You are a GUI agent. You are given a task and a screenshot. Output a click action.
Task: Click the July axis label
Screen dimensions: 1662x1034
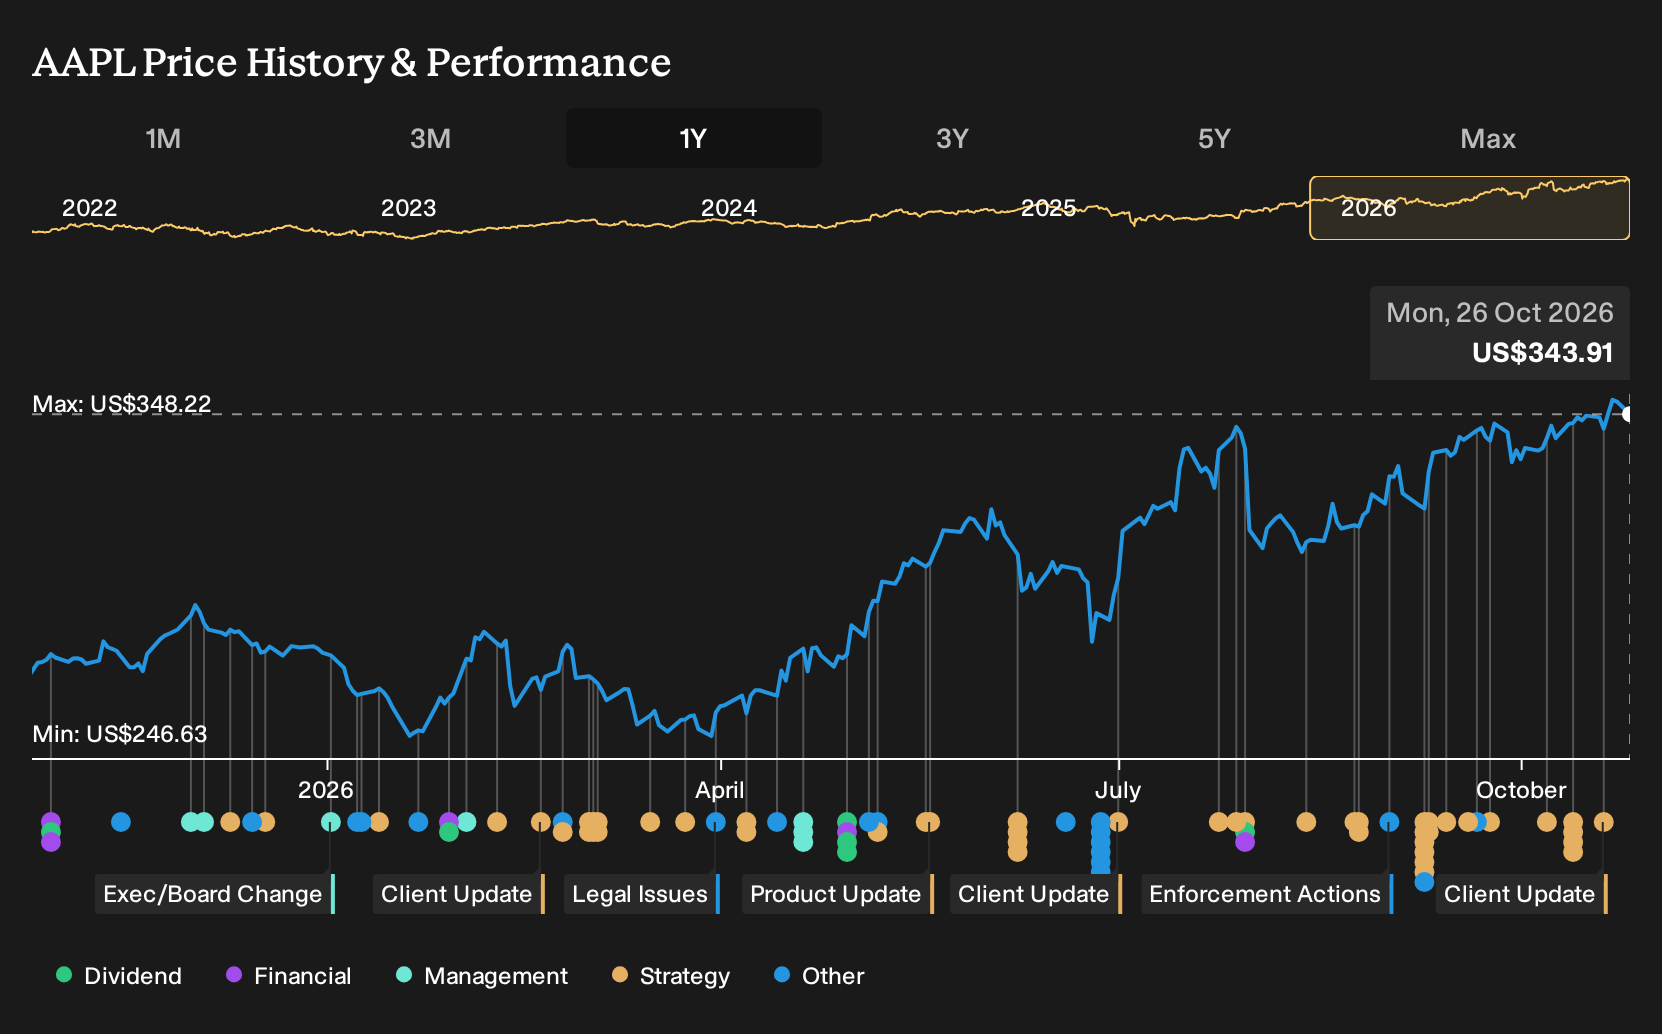click(1118, 790)
